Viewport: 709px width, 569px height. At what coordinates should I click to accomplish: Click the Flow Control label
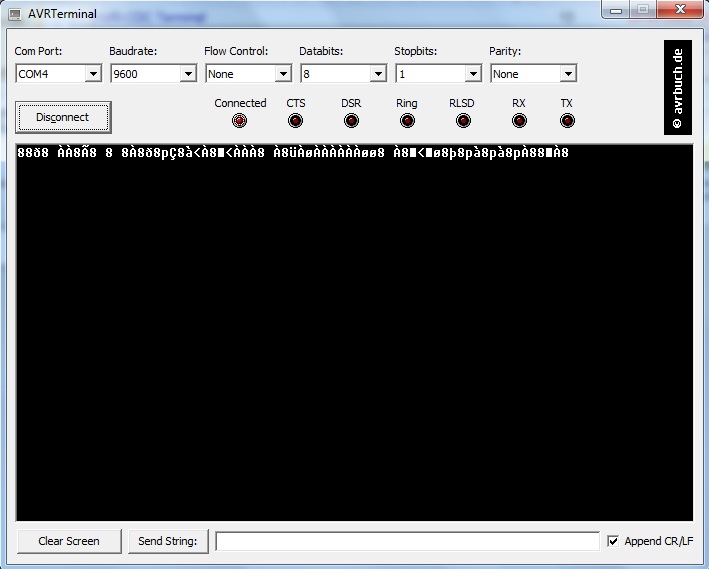tap(236, 51)
